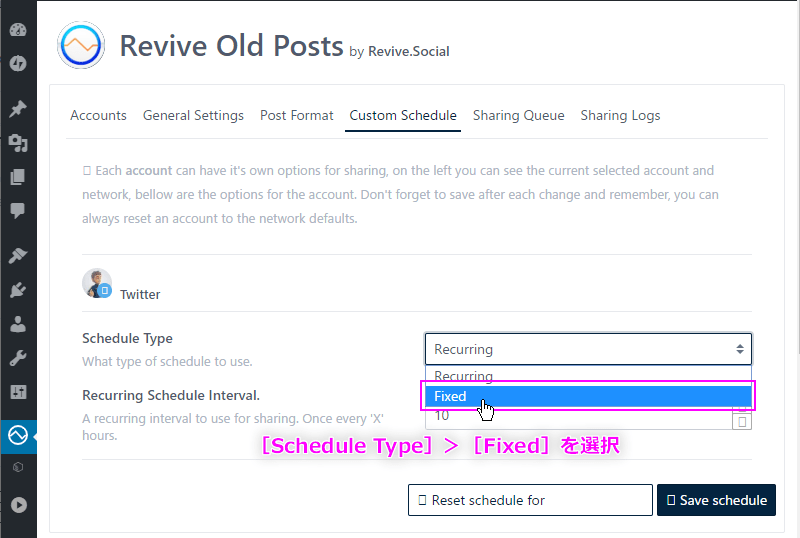Open the Plugins plug icon
This screenshot has height=538, width=800.
(x=18, y=290)
